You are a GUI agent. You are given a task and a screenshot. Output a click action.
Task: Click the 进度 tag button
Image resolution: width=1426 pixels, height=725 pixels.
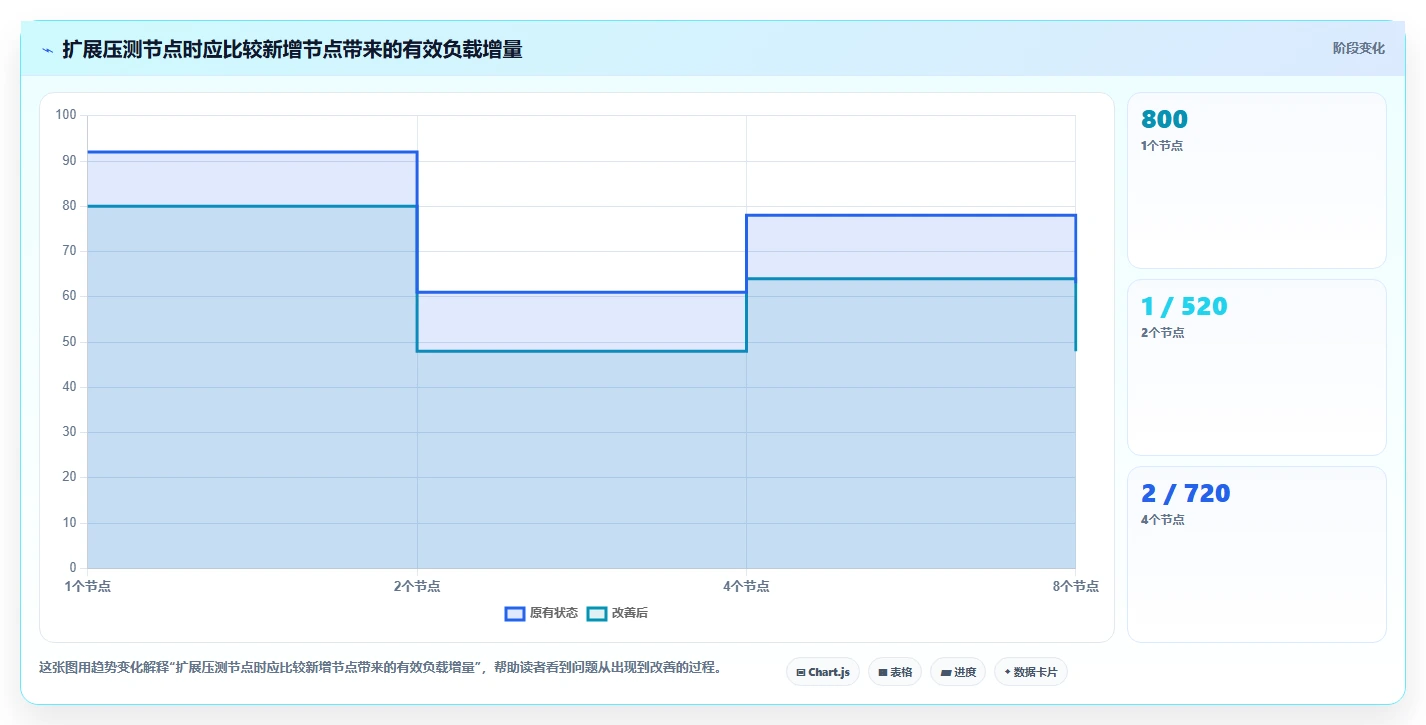[958, 672]
